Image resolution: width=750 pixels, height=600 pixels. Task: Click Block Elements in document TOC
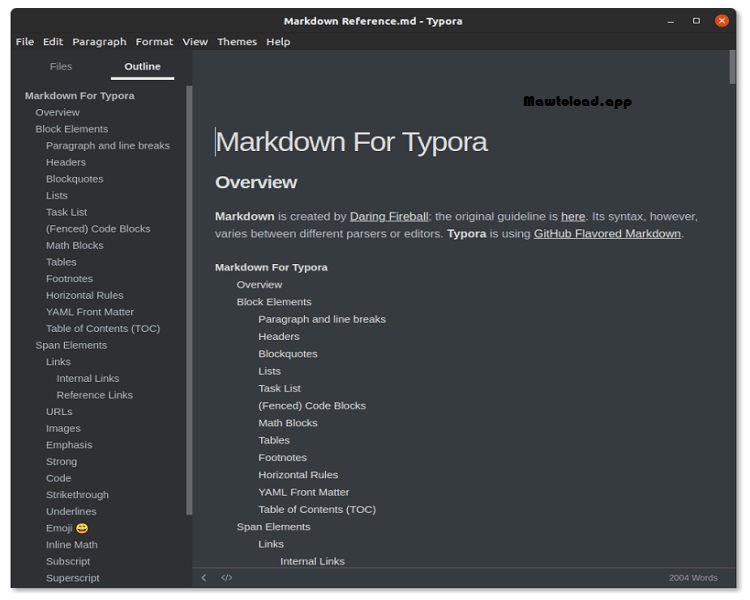[274, 302]
